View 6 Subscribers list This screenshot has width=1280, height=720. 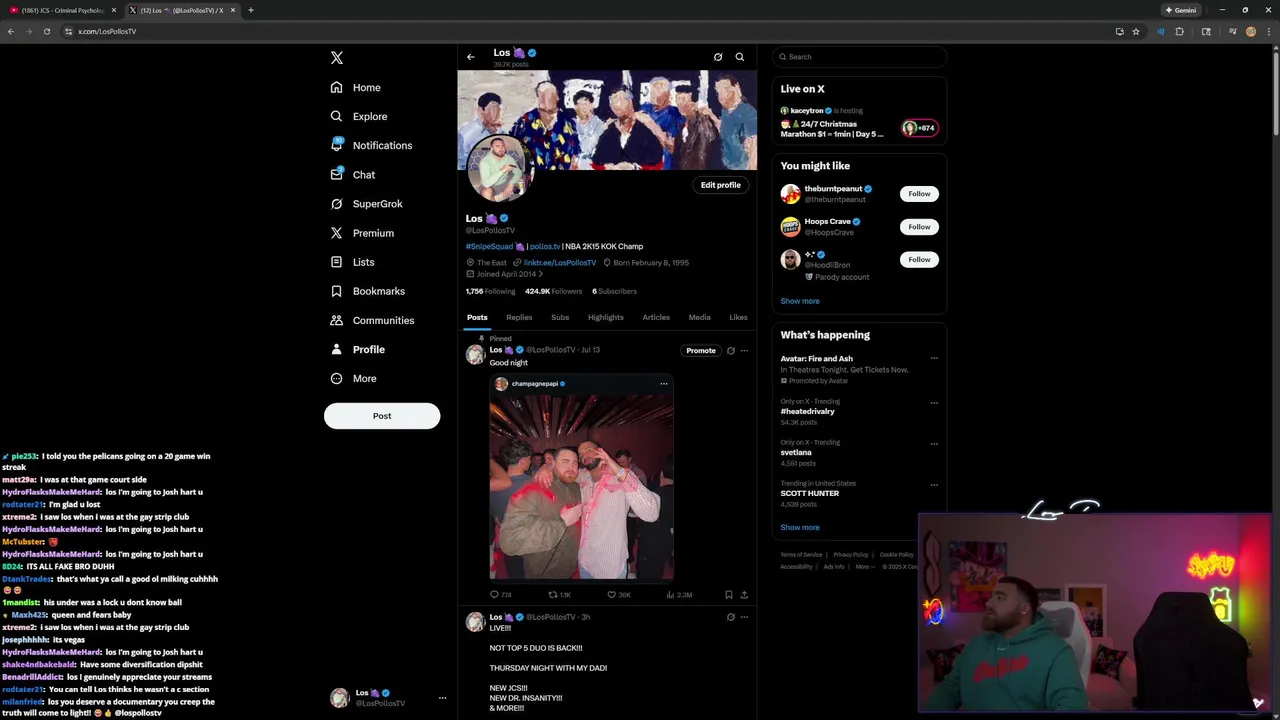614,291
